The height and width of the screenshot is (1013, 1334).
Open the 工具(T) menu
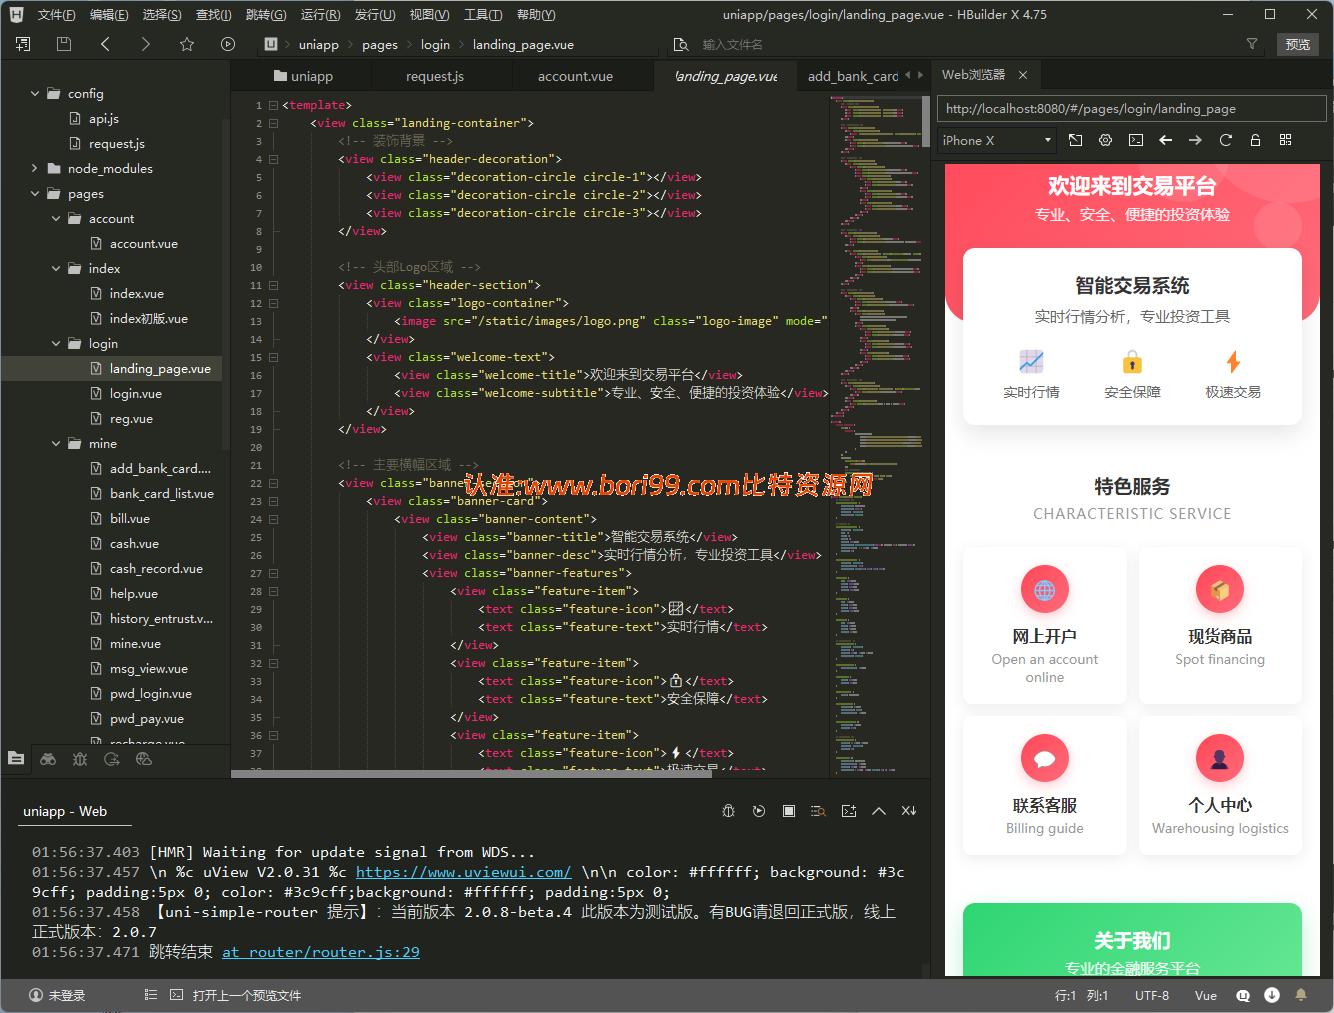[x=482, y=14]
